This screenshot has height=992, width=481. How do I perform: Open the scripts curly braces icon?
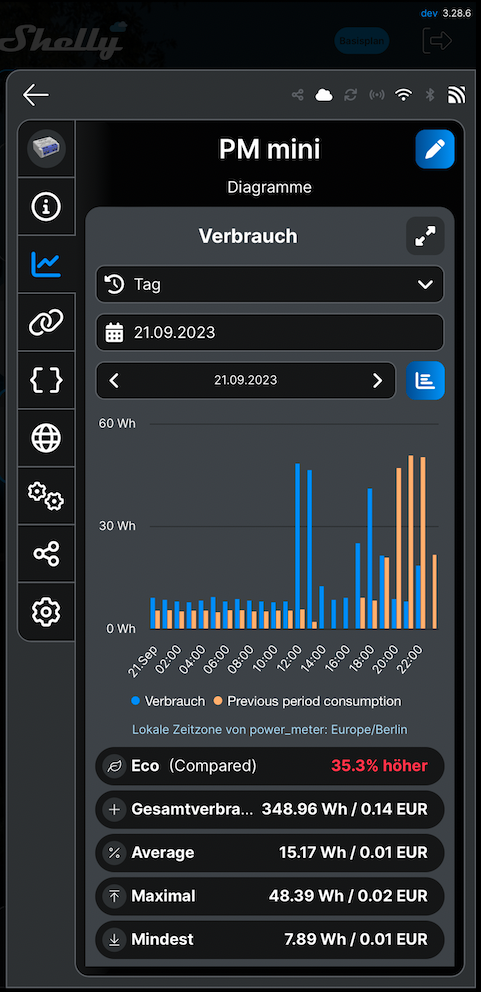coord(46,380)
